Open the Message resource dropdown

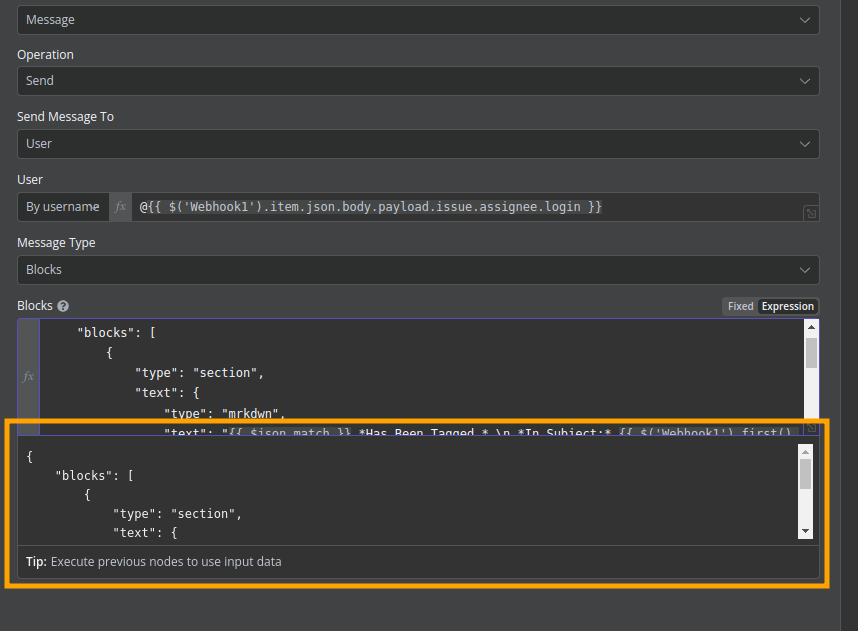tap(418, 20)
